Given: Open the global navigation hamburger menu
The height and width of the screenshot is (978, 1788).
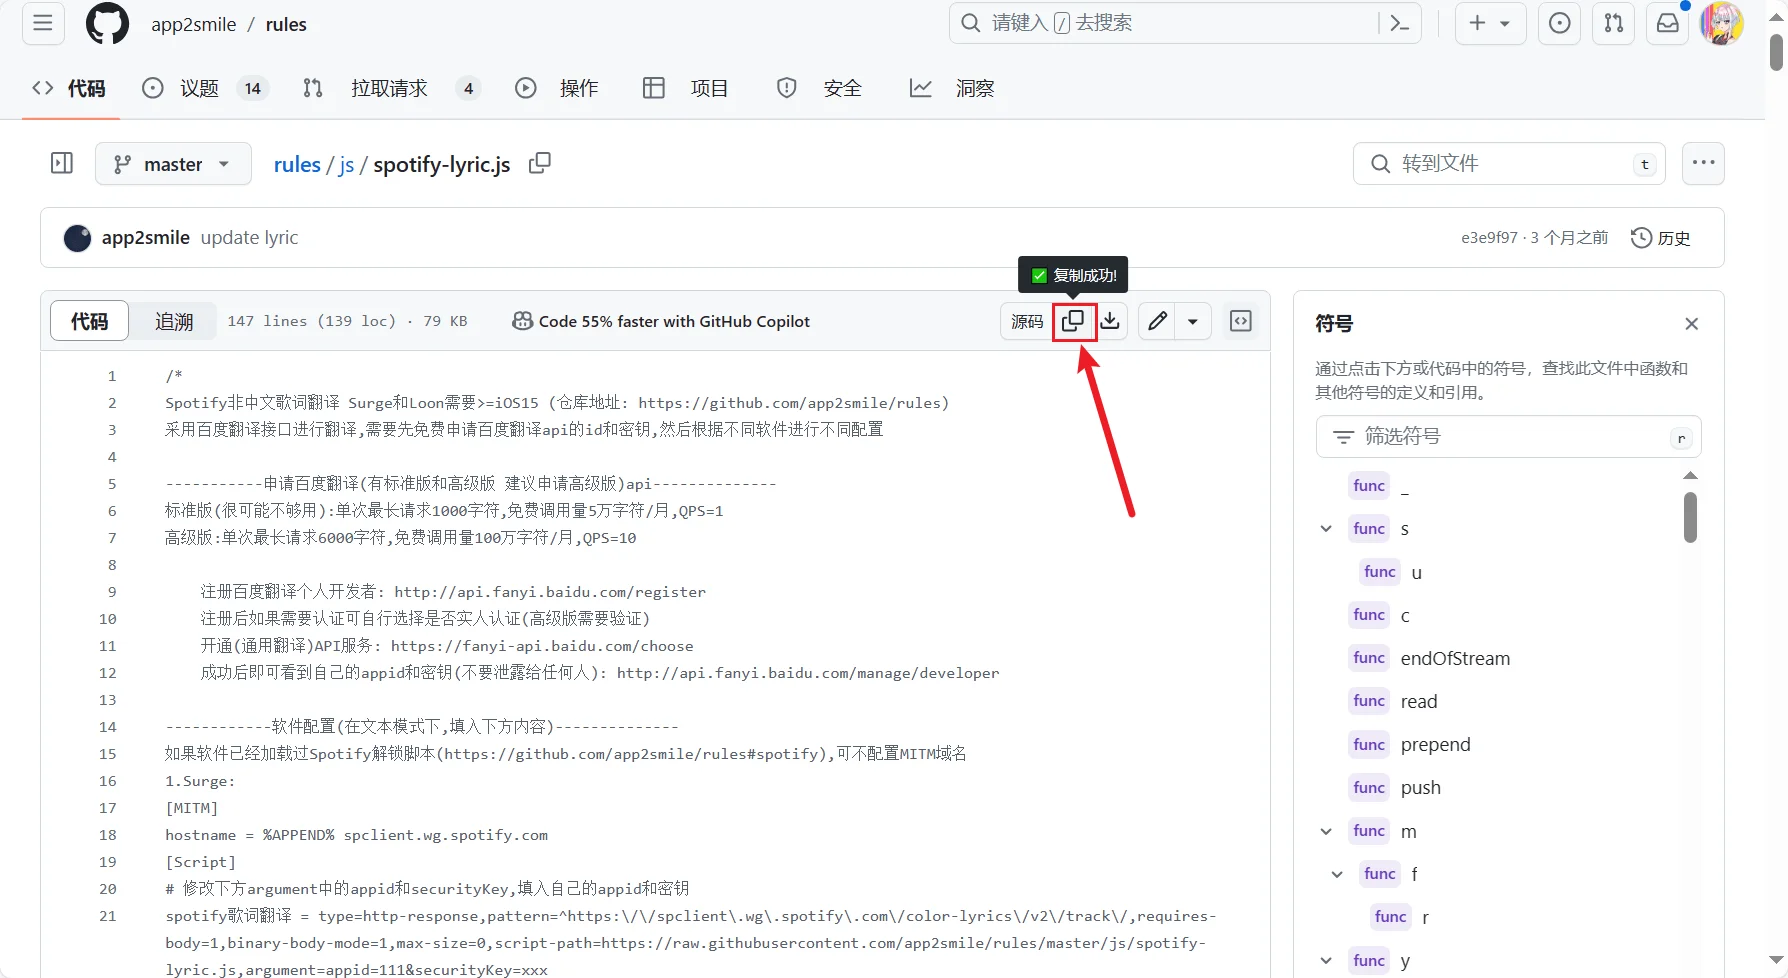Looking at the screenshot, I should [43, 23].
